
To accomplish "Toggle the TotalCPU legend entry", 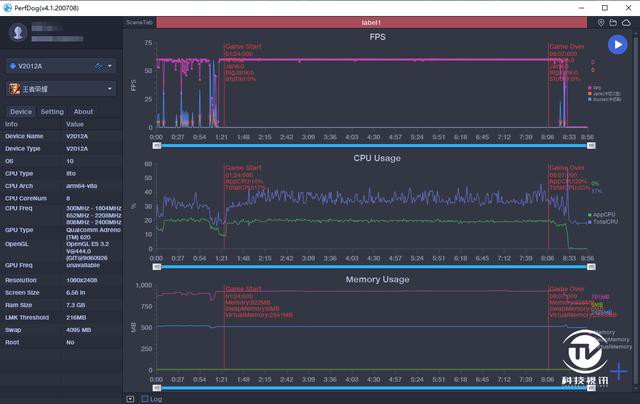I will point(603,222).
